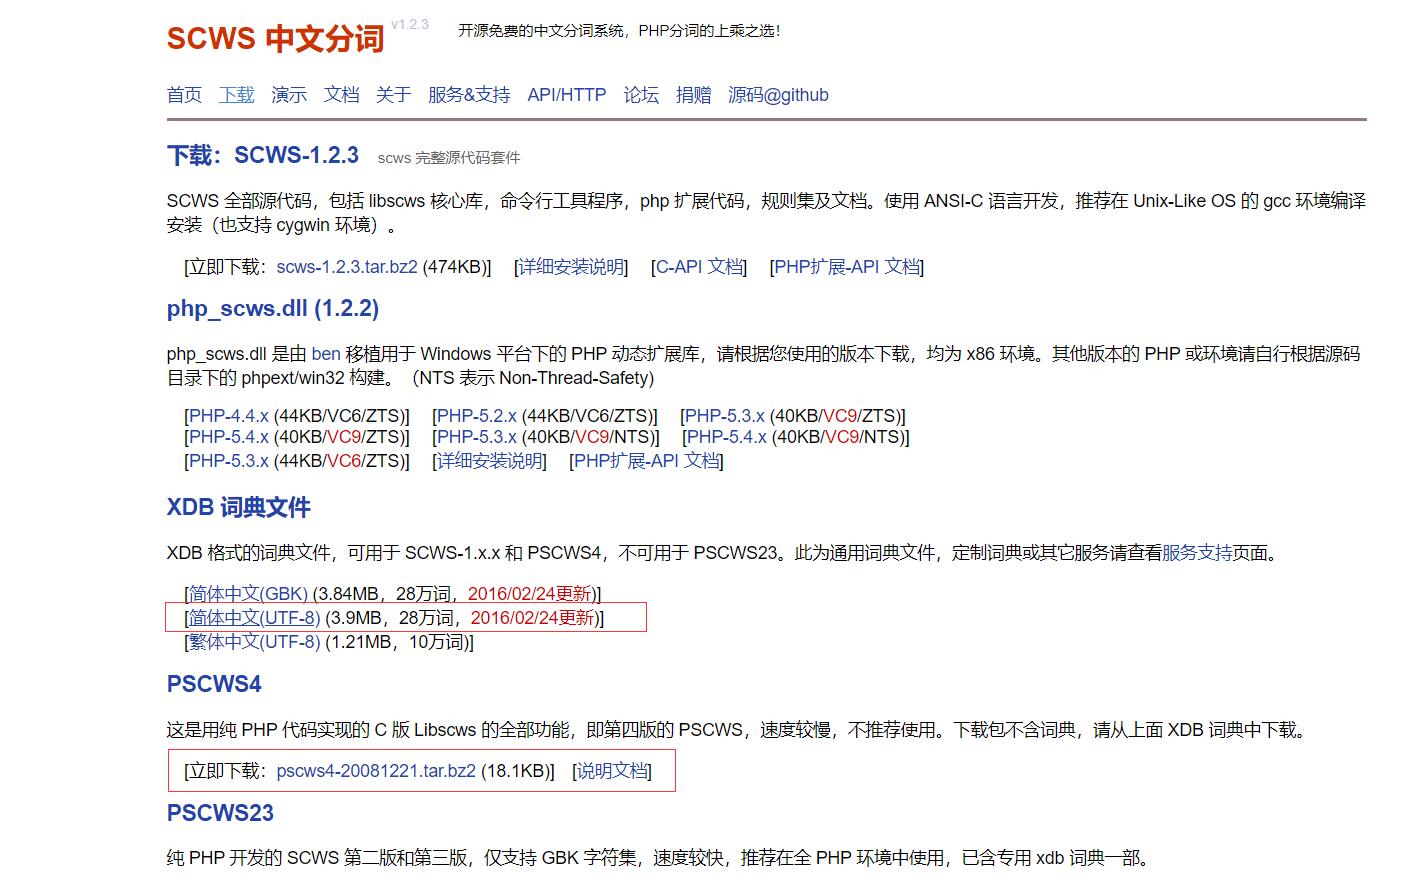
Task: Click the scws 完整源代码套件 subtitle
Action: (449, 158)
